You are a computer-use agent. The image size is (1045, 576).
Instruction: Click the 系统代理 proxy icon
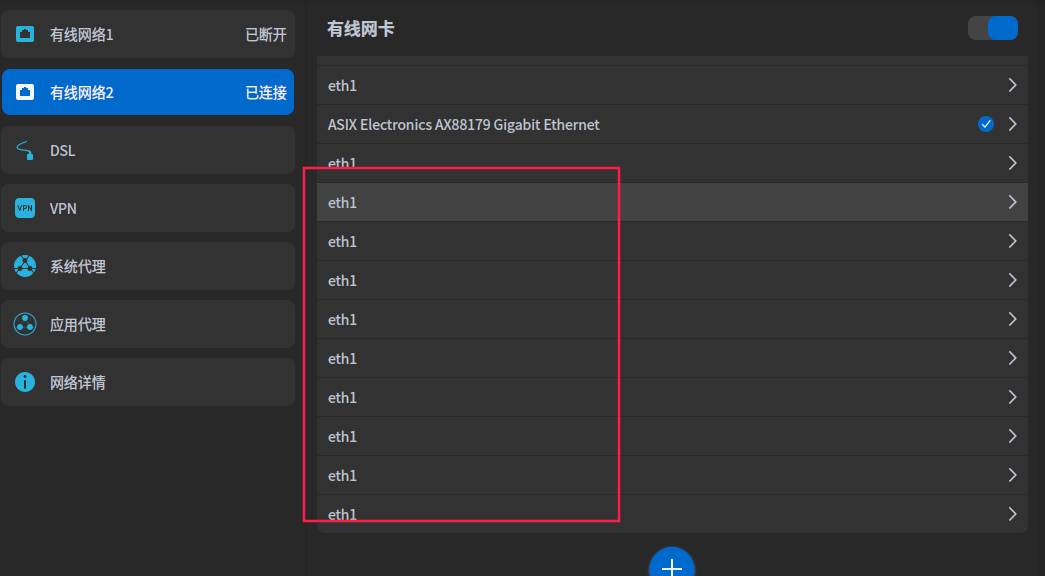(24, 266)
